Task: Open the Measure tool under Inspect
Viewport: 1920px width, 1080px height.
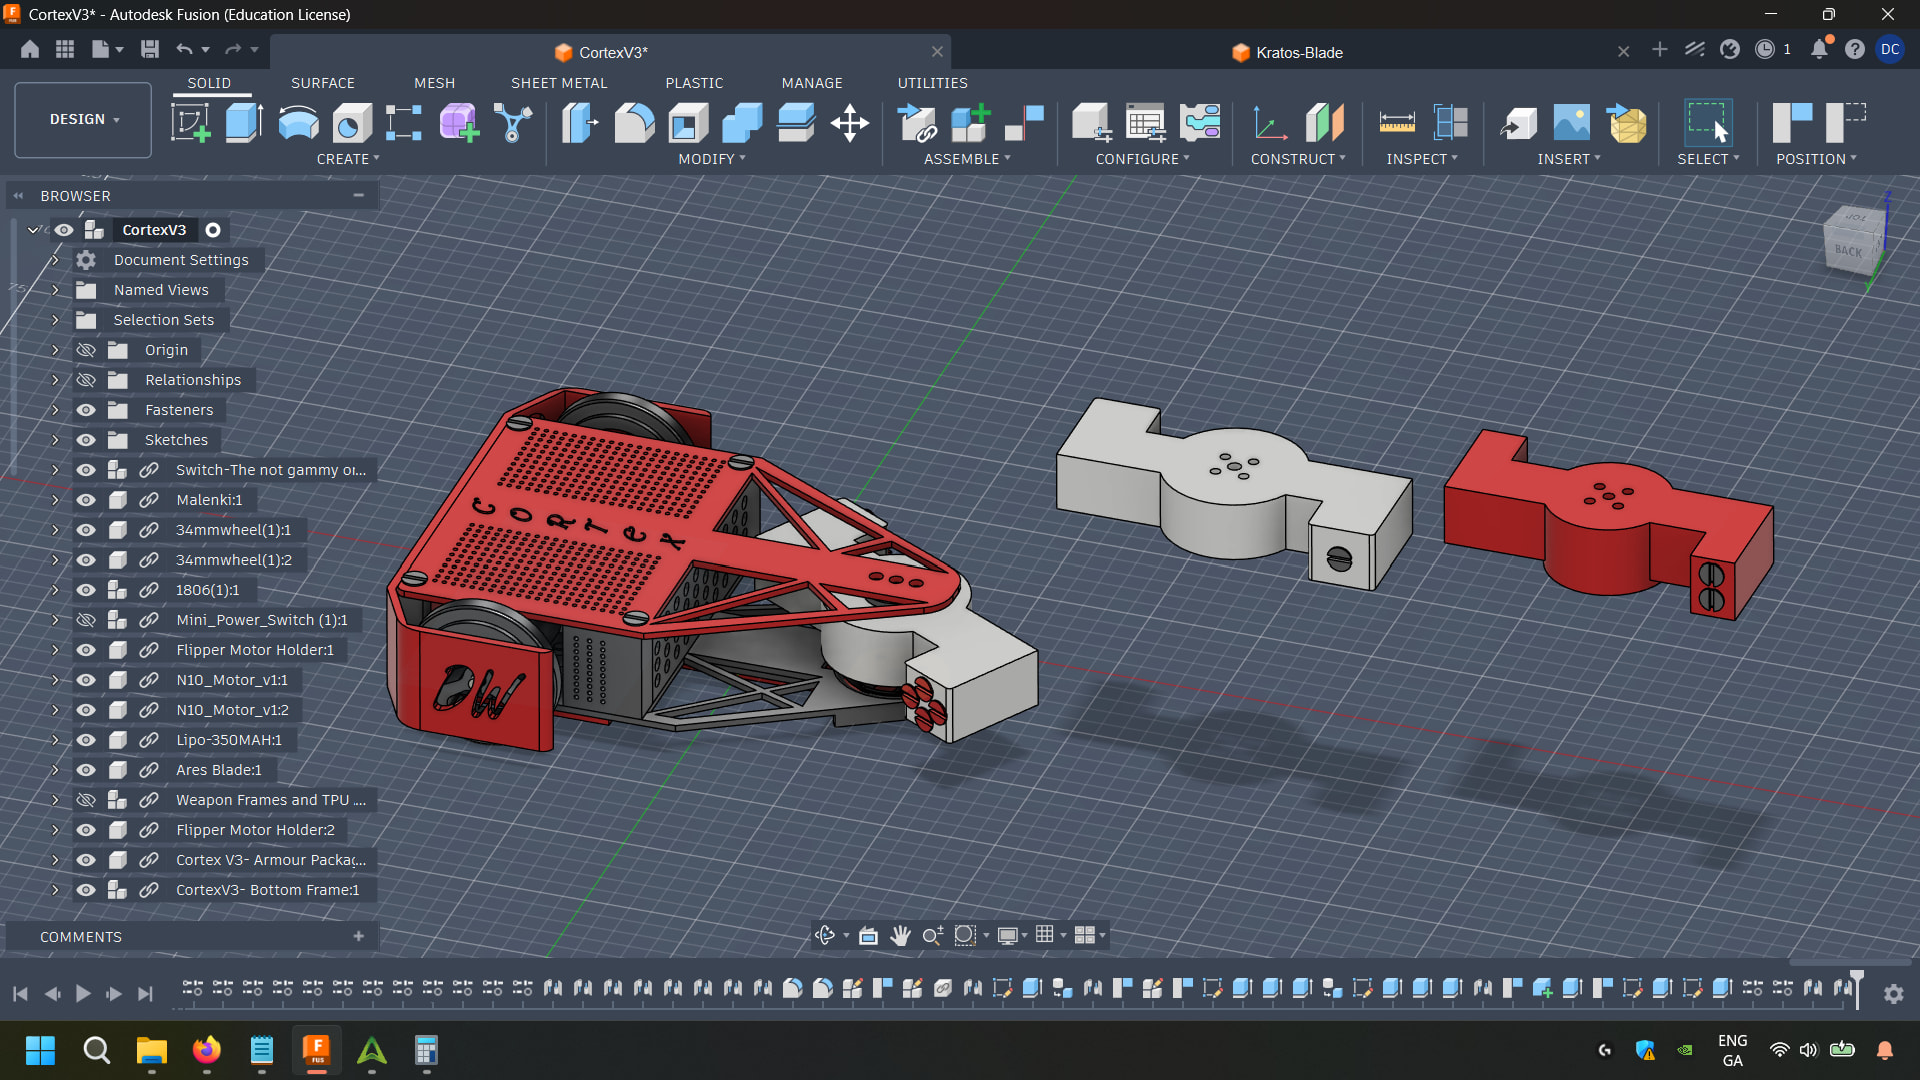Action: tap(1396, 124)
